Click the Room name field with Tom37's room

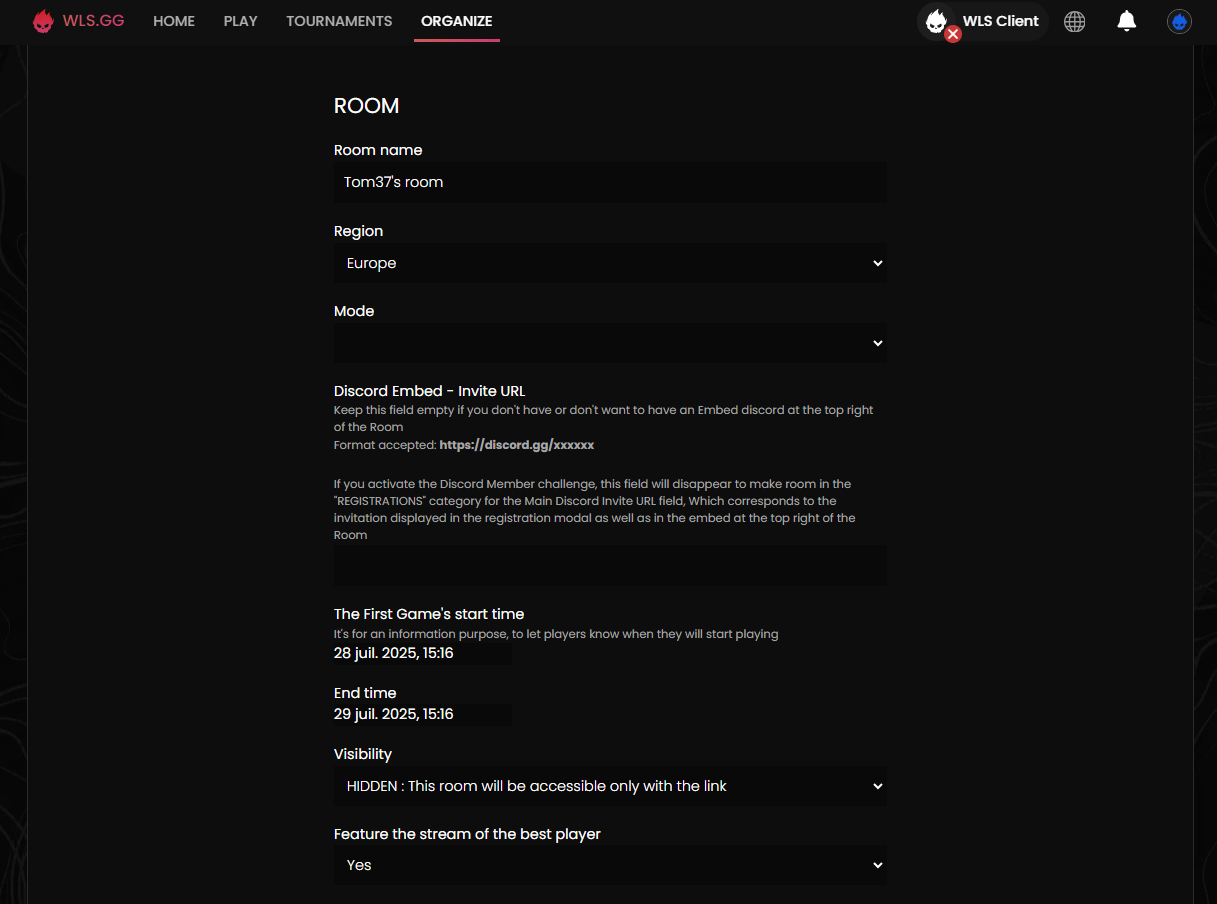point(610,182)
